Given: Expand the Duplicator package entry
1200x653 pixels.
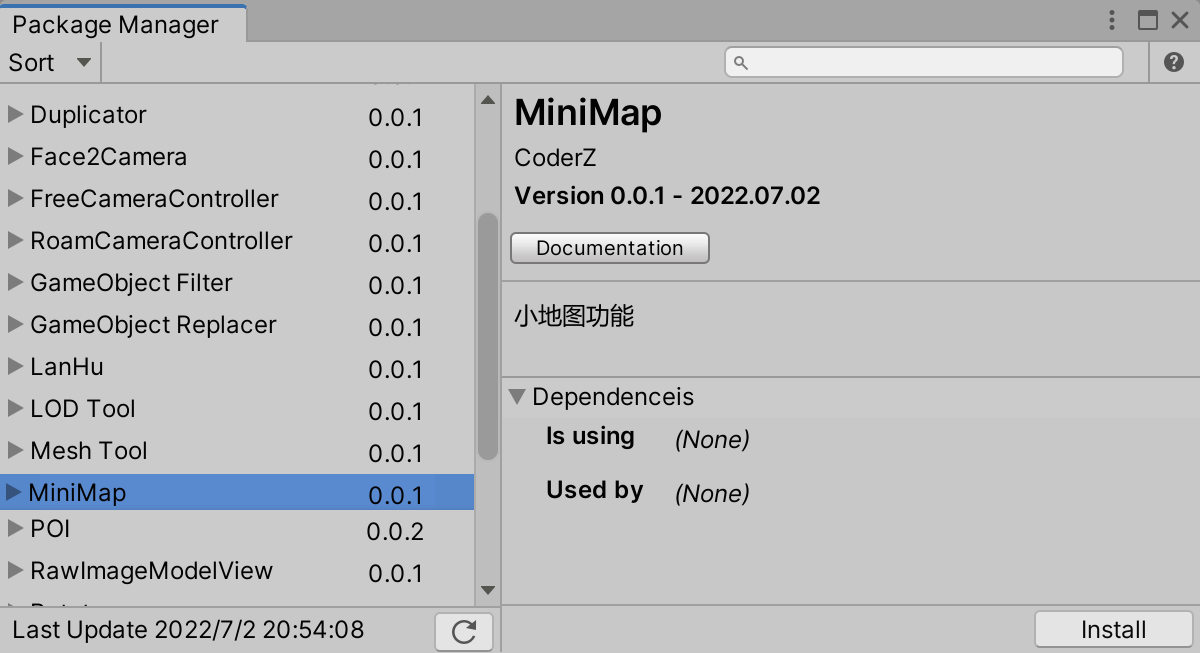Looking at the screenshot, I should 15,114.
